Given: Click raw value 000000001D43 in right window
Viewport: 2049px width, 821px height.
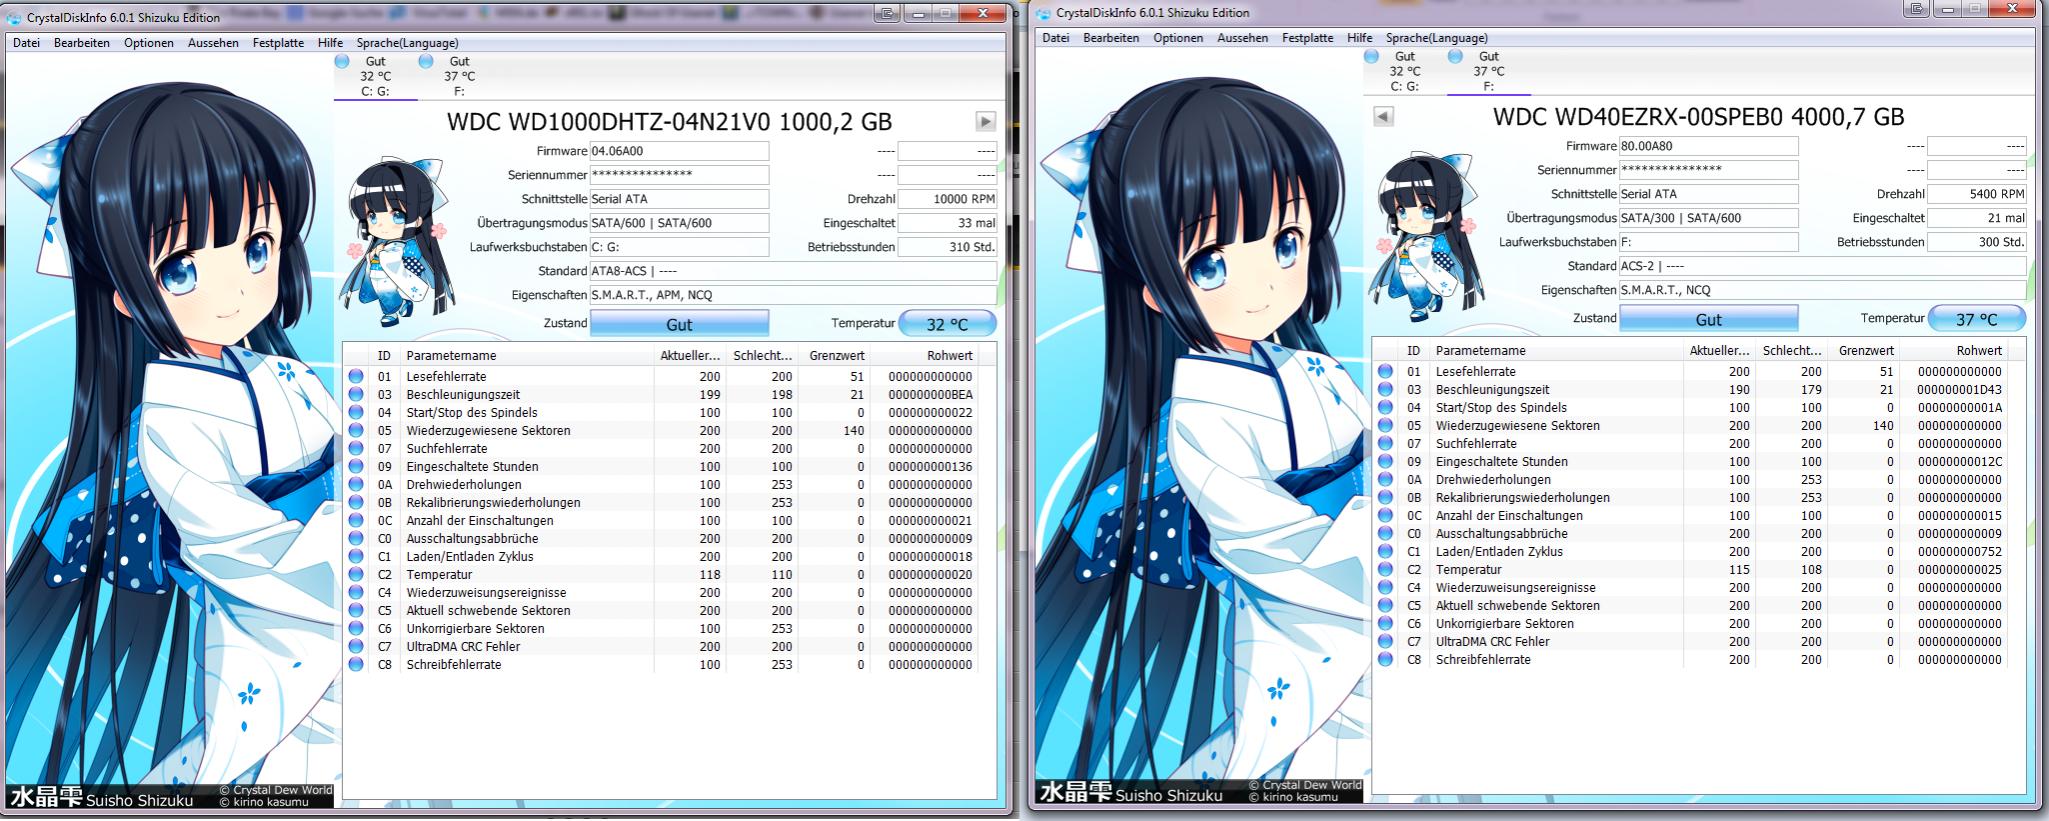Looking at the screenshot, I should (x=1959, y=389).
